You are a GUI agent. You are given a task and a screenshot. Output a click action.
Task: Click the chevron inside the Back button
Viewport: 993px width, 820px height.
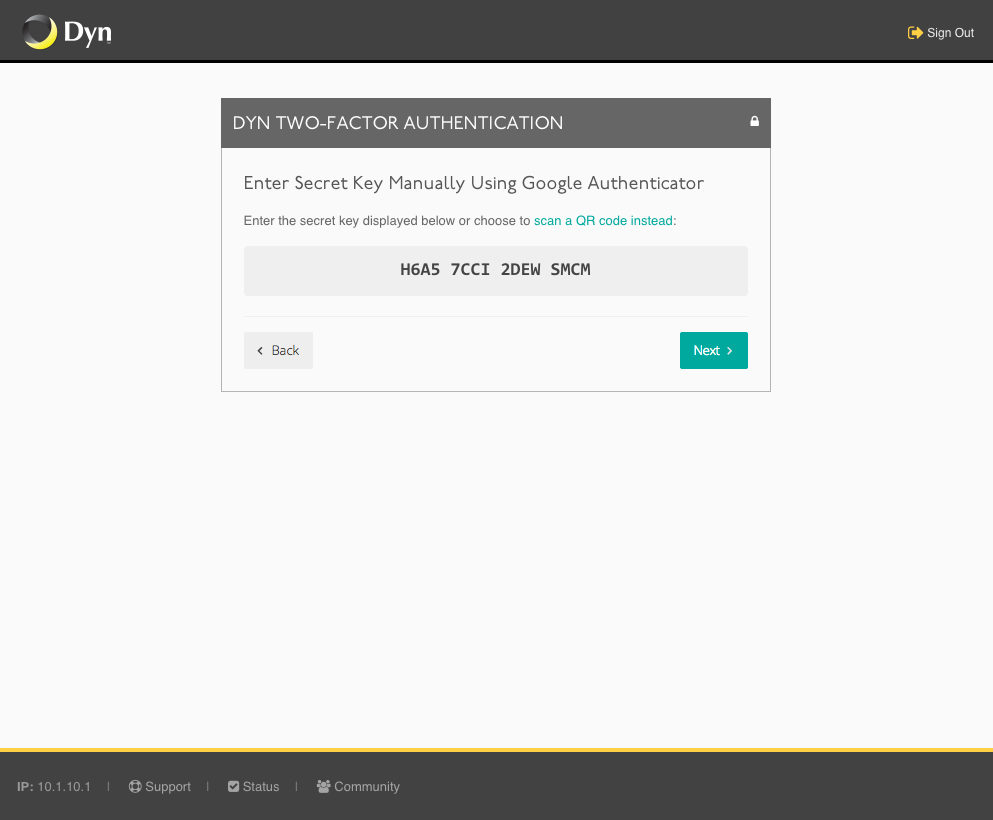(x=261, y=350)
